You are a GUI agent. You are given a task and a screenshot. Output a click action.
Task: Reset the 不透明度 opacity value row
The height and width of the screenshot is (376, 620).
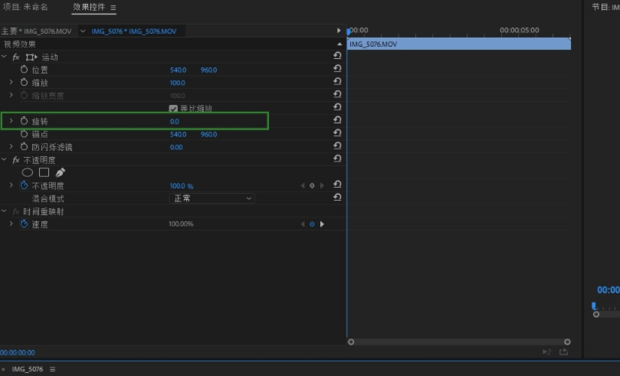[x=337, y=185]
